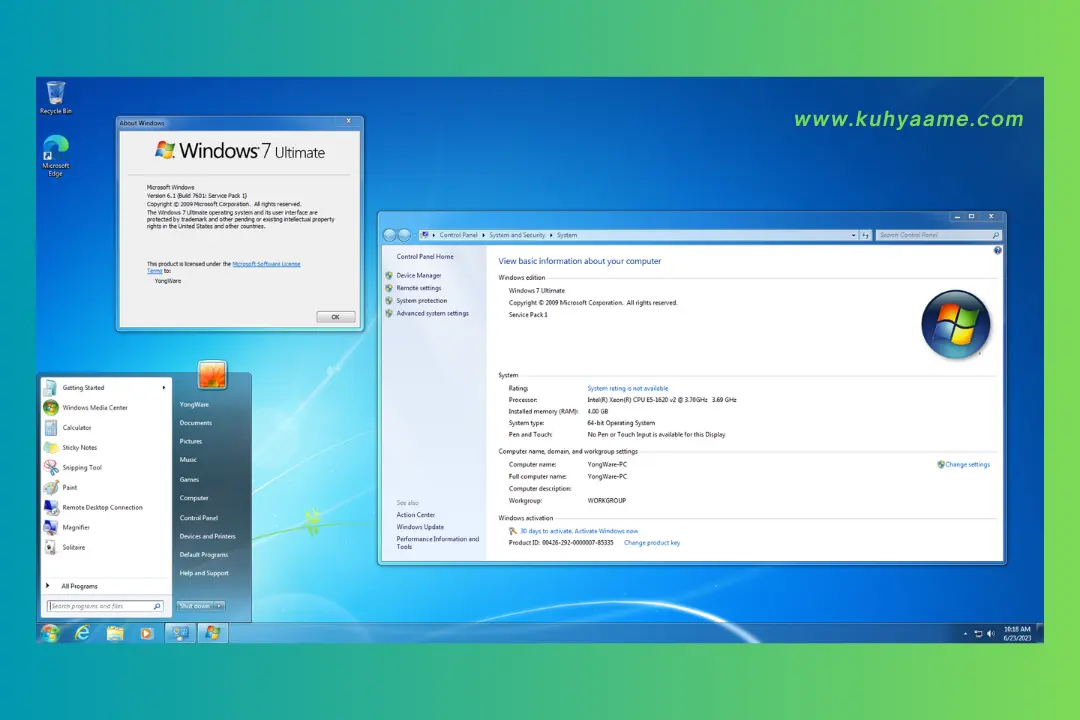1080x720 pixels.
Task: Click Change settings for computer name
Action: (968, 464)
